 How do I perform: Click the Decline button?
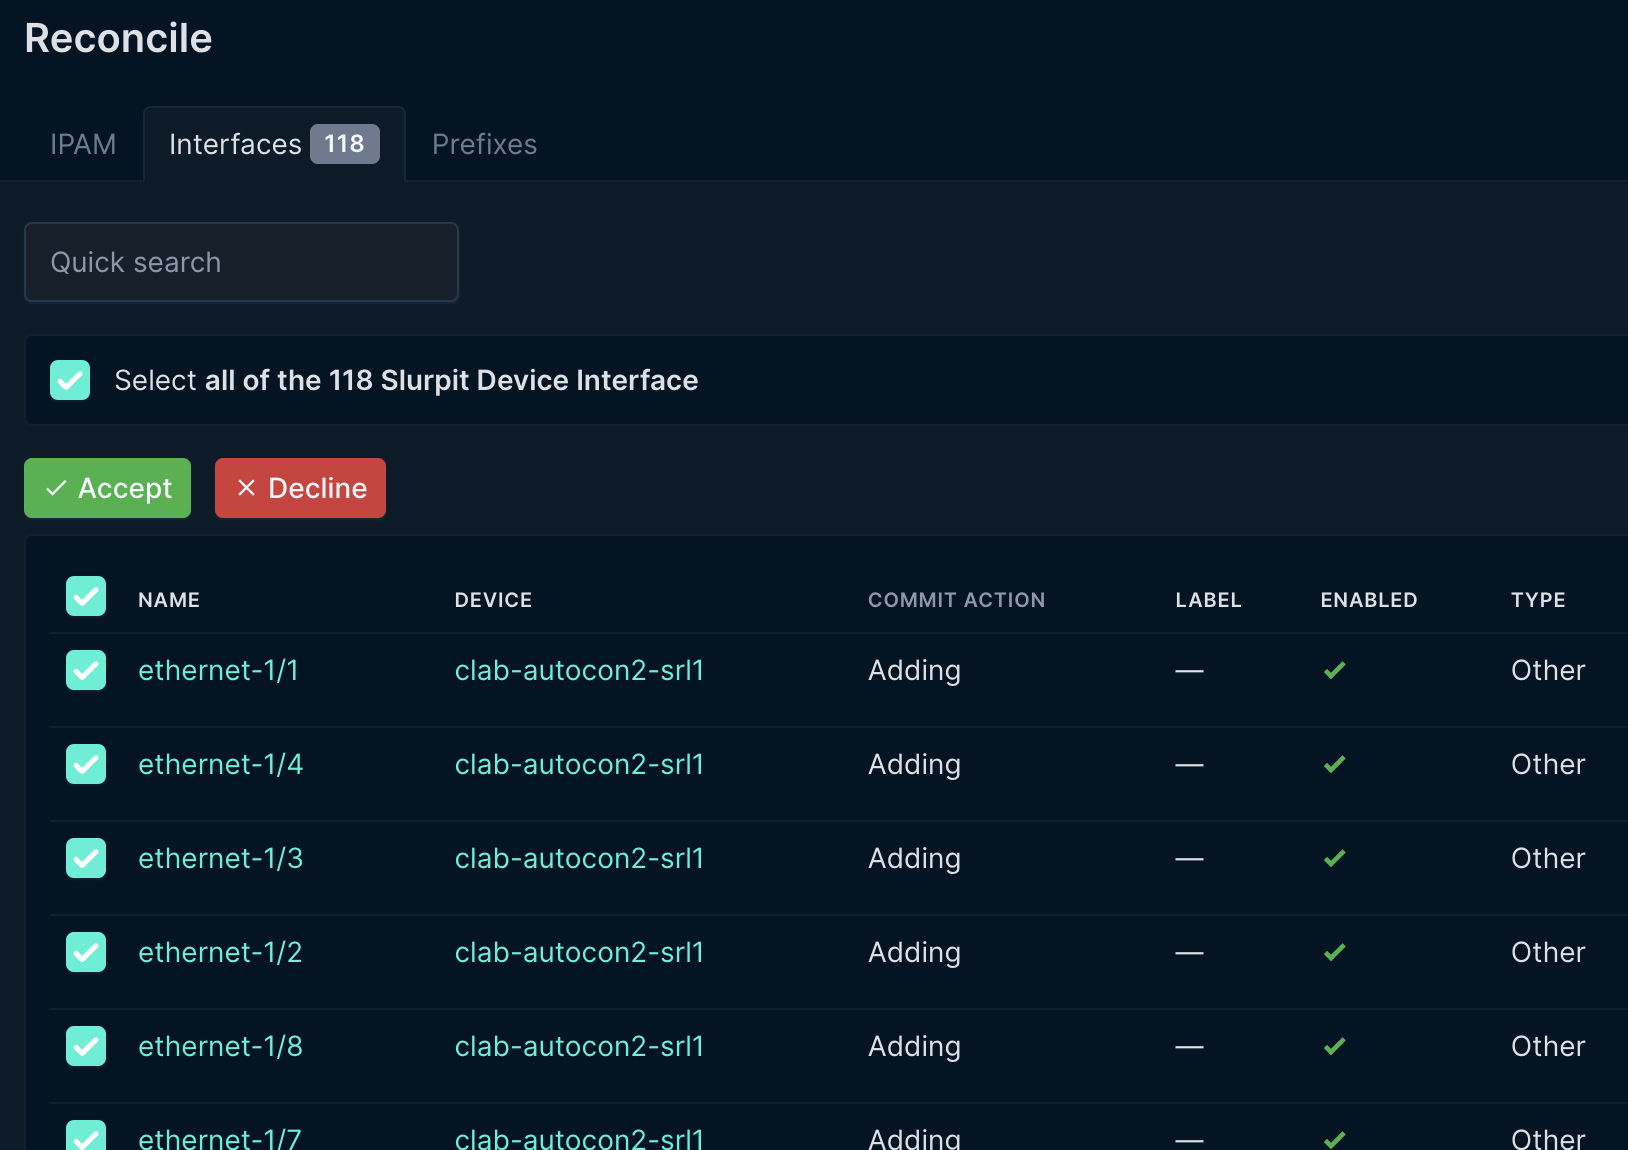[x=300, y=488]
